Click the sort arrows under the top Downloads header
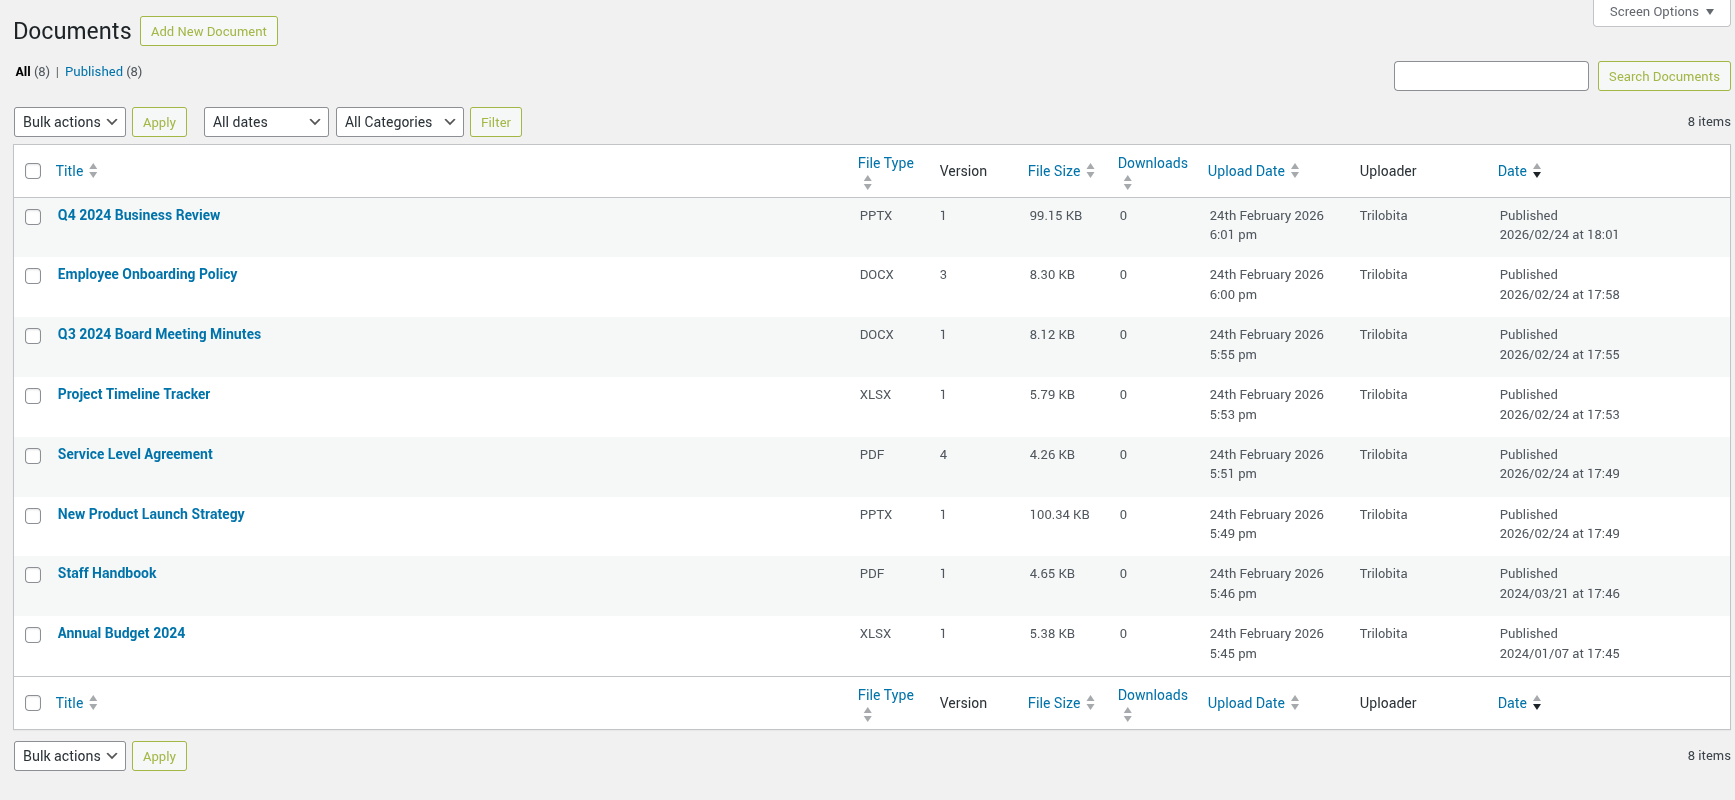Viewport: 1735px width, 800px height. (1127, 183)
